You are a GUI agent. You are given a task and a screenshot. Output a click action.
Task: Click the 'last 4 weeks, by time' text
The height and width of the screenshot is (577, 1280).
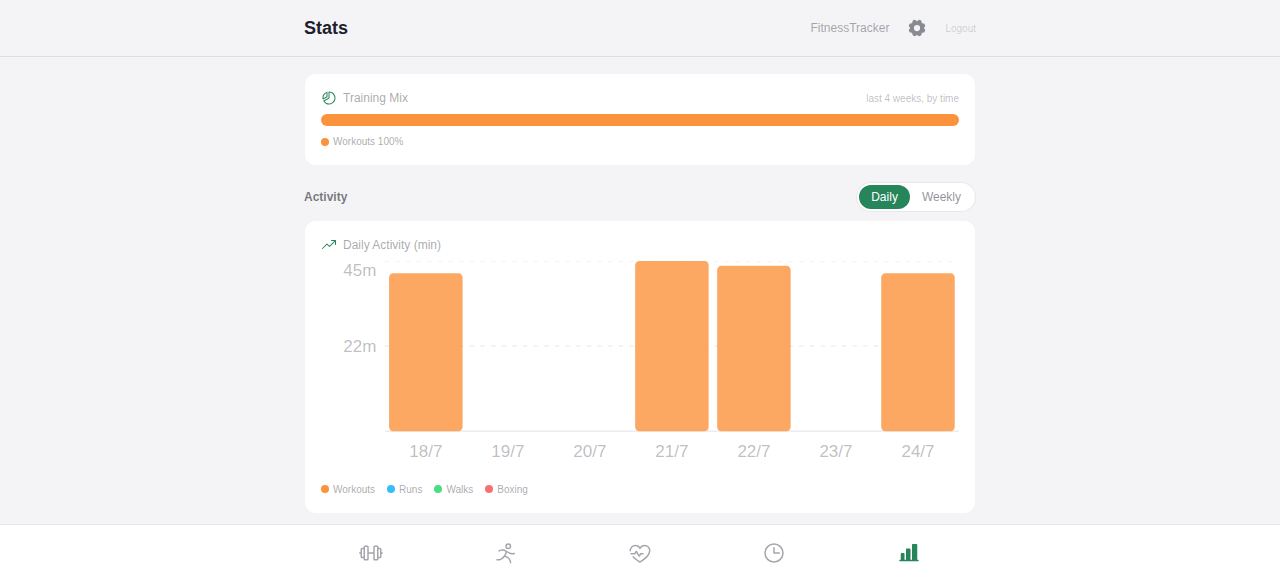point(912,98)
